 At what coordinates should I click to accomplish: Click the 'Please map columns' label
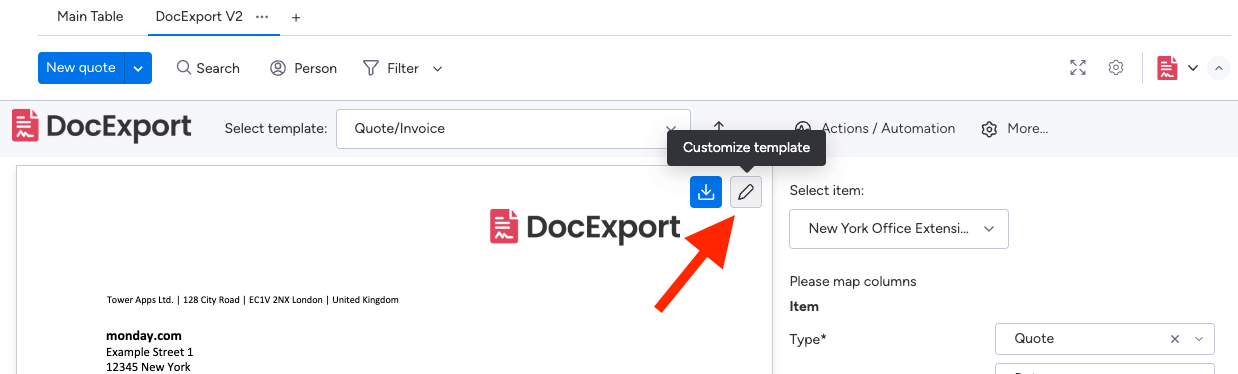click(853, 281)
